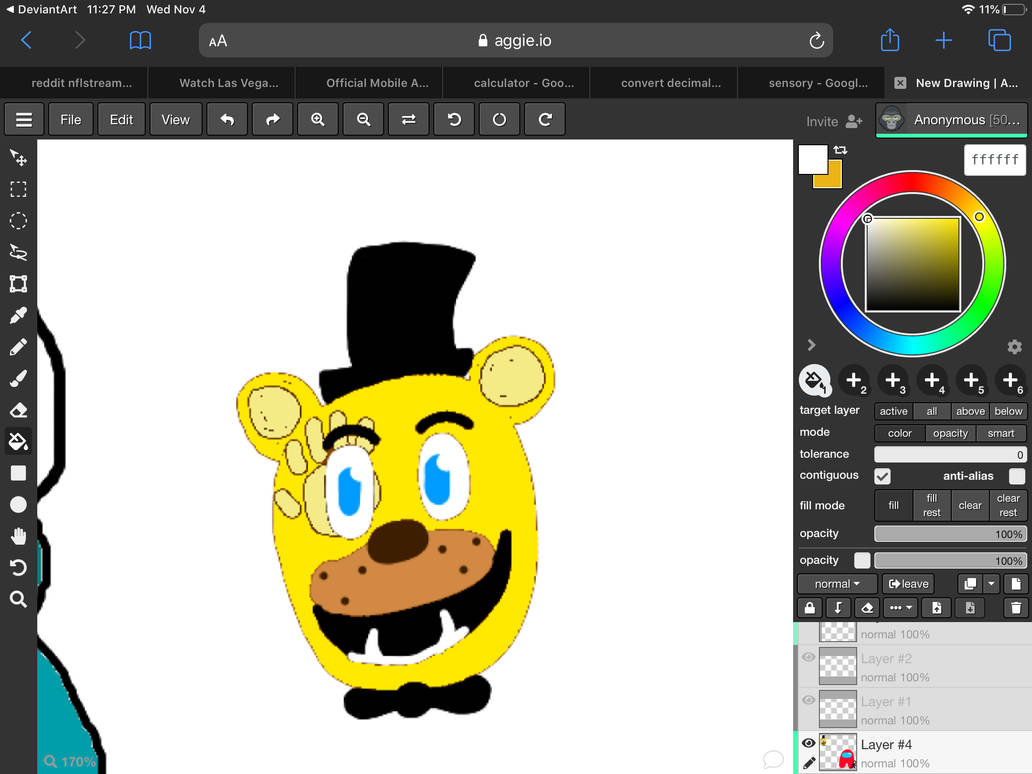Viewport: 1032px width, 774px height.
Task: Open the Edit menu
Action: click(x=121, y=120)
